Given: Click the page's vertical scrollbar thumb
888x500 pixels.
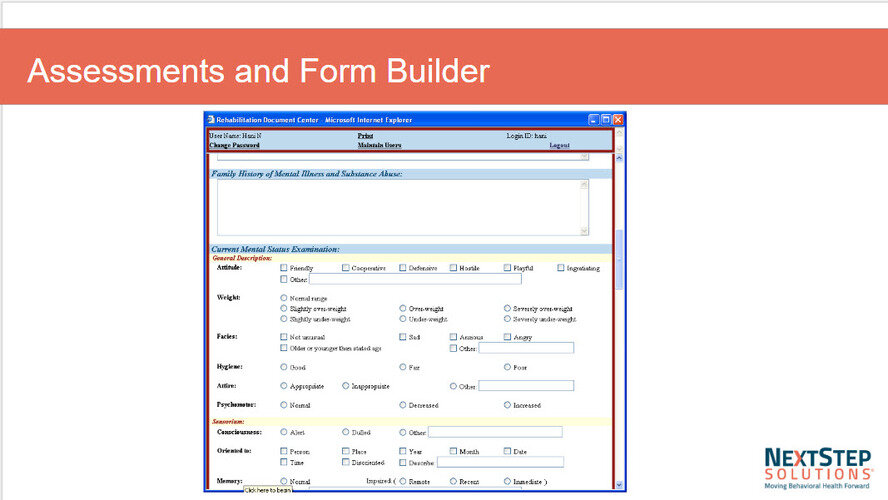Looking at the screenshot, I should (x=619, y=260).
